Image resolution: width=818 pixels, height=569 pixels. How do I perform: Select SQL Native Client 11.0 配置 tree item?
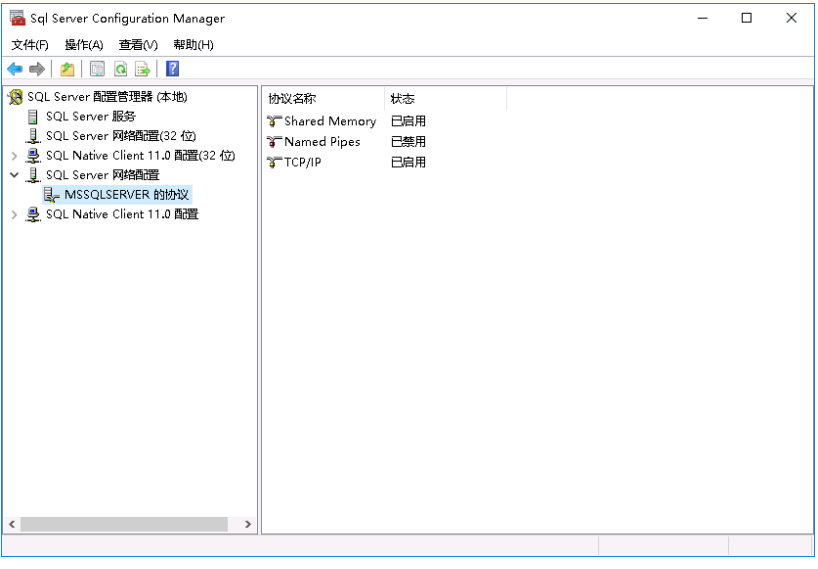[122, 214]
